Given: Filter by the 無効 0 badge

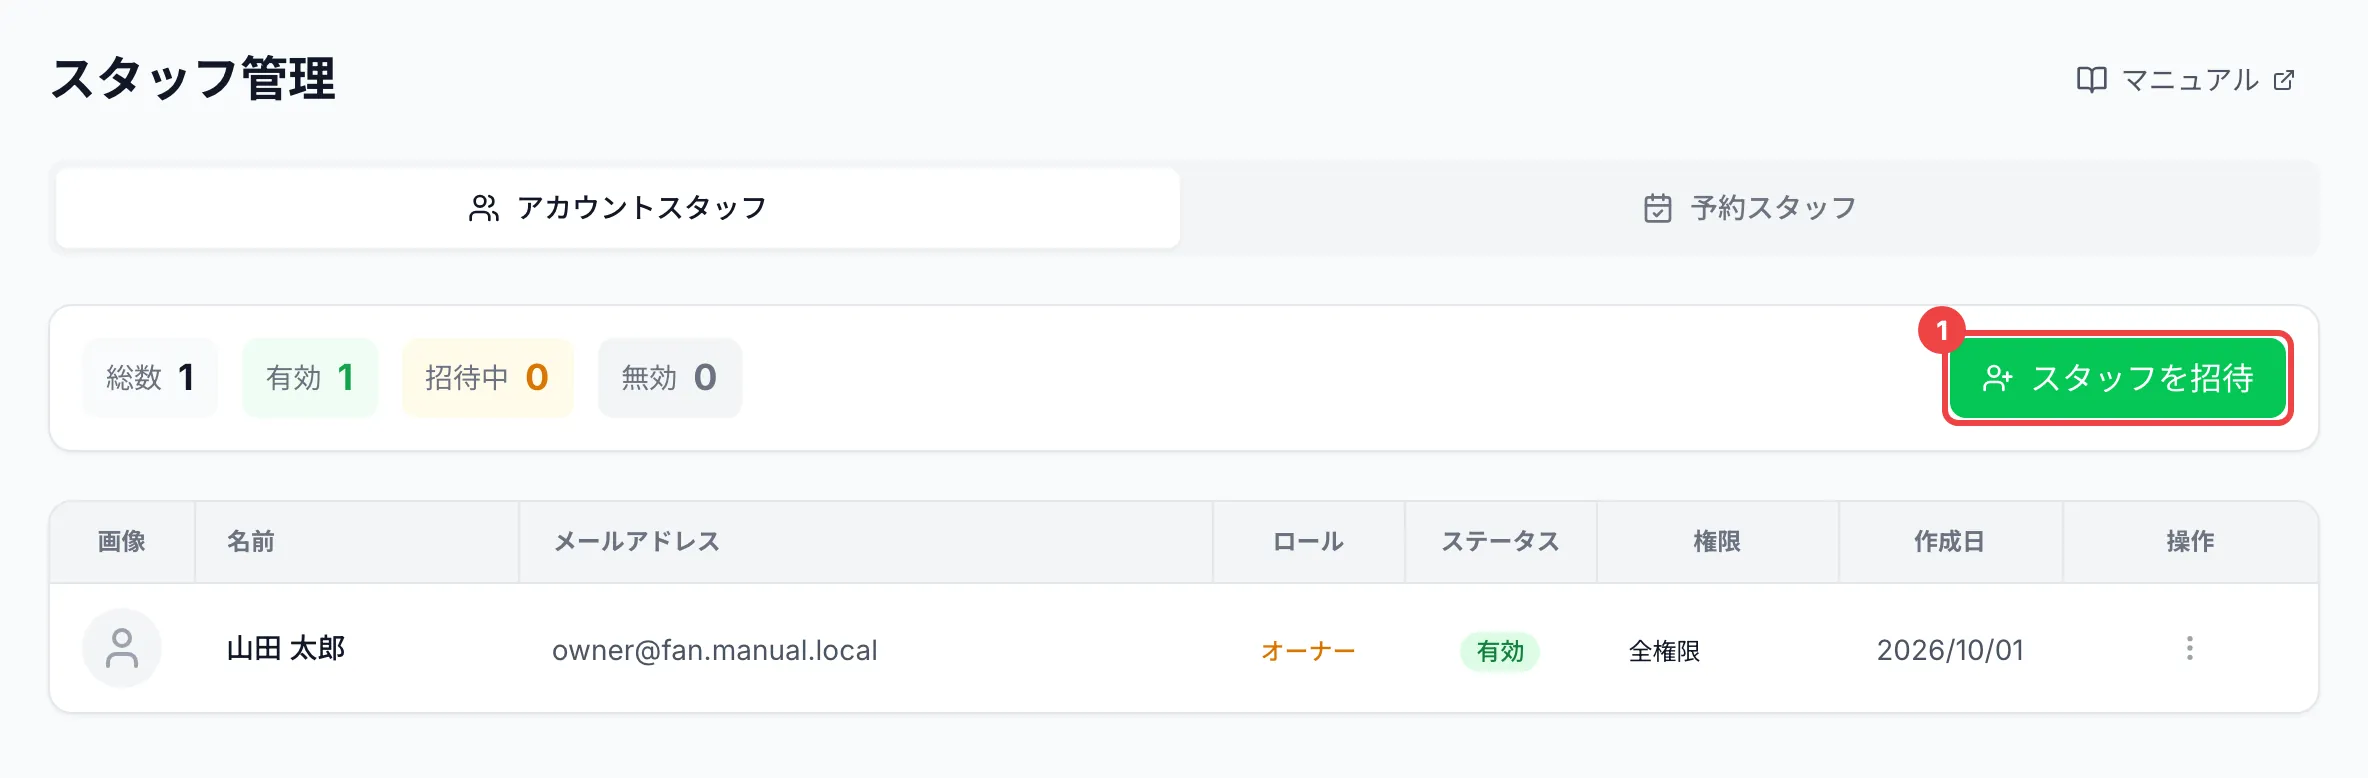Looking at the screenshot, I should (x=670, y=378).
